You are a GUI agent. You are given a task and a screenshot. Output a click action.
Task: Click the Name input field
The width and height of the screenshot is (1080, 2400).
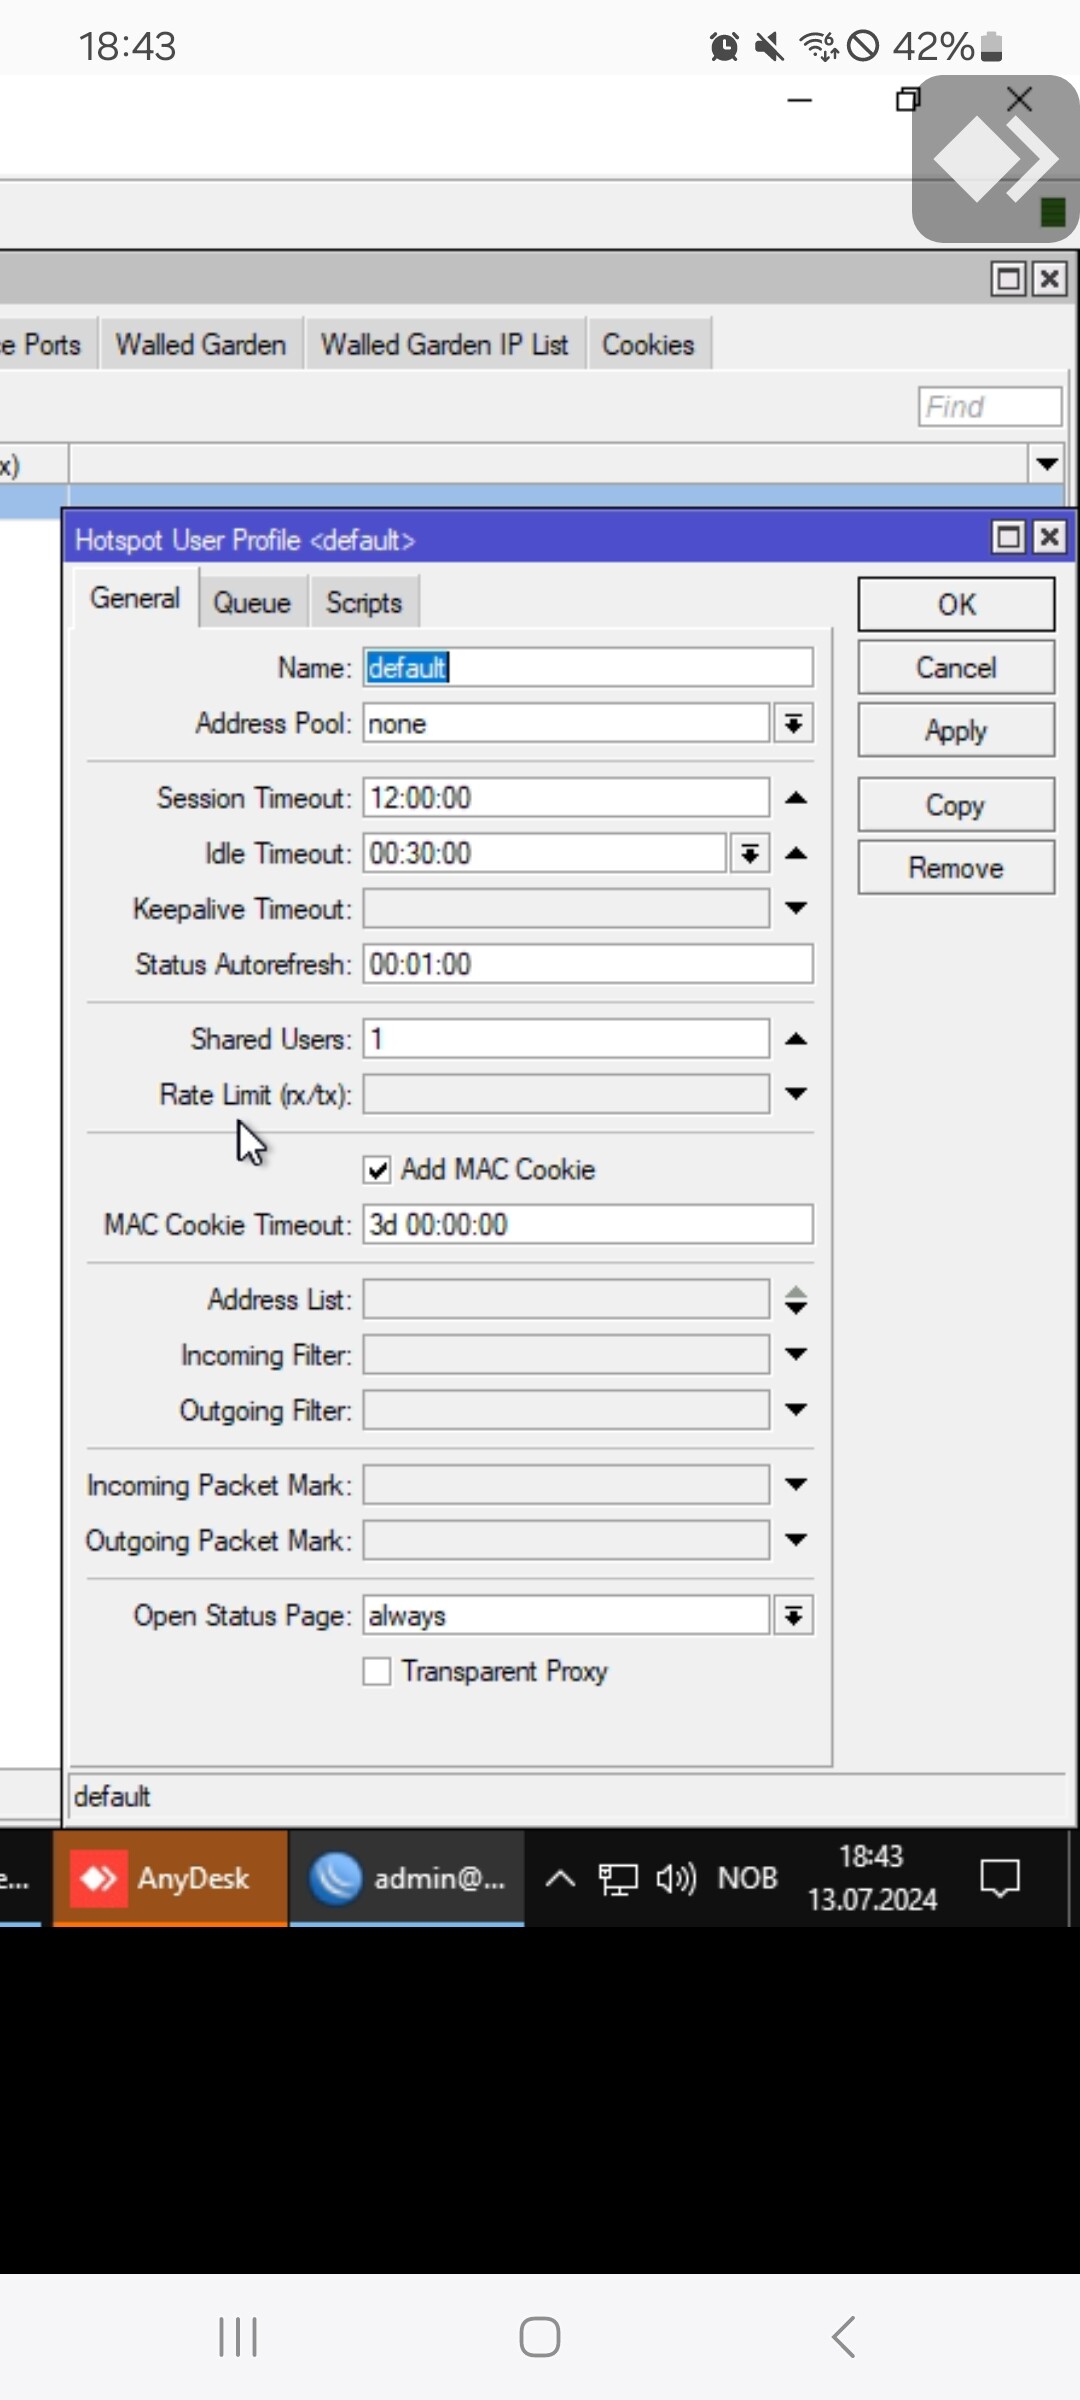click(x=588, y=667)
